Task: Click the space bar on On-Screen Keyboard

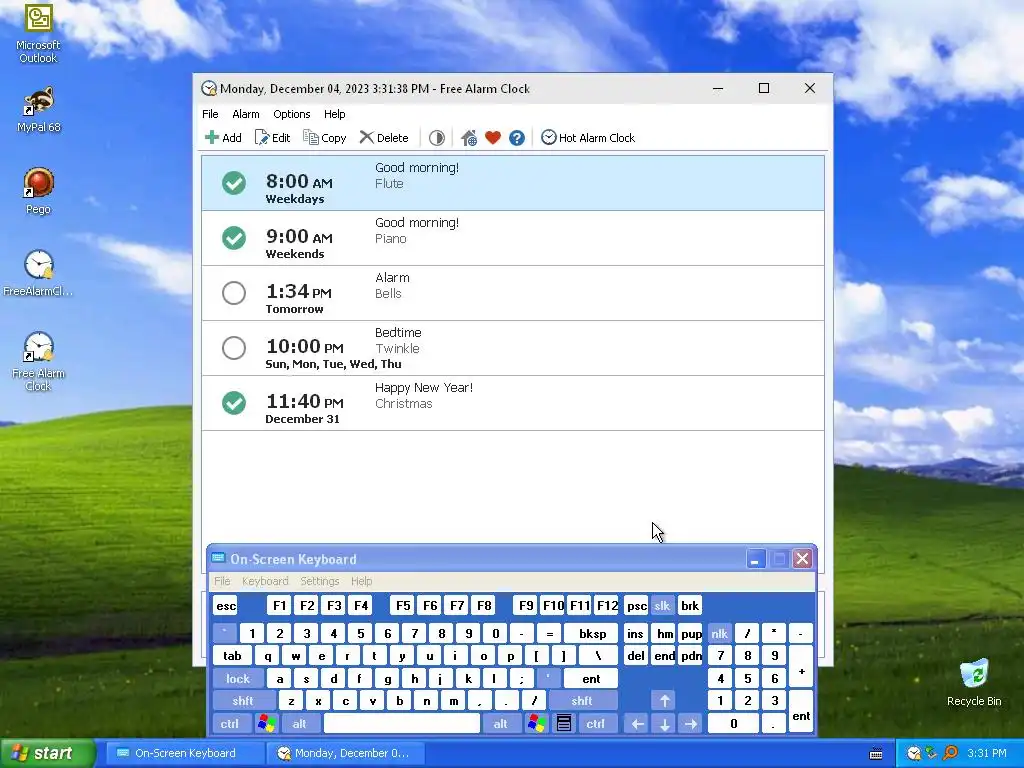Action: coord(402,724)
